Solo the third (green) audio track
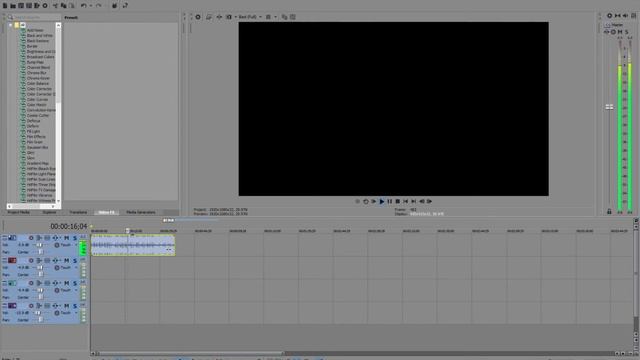The width and height of the screenshot is (640, 360). [x=75, y=283]
